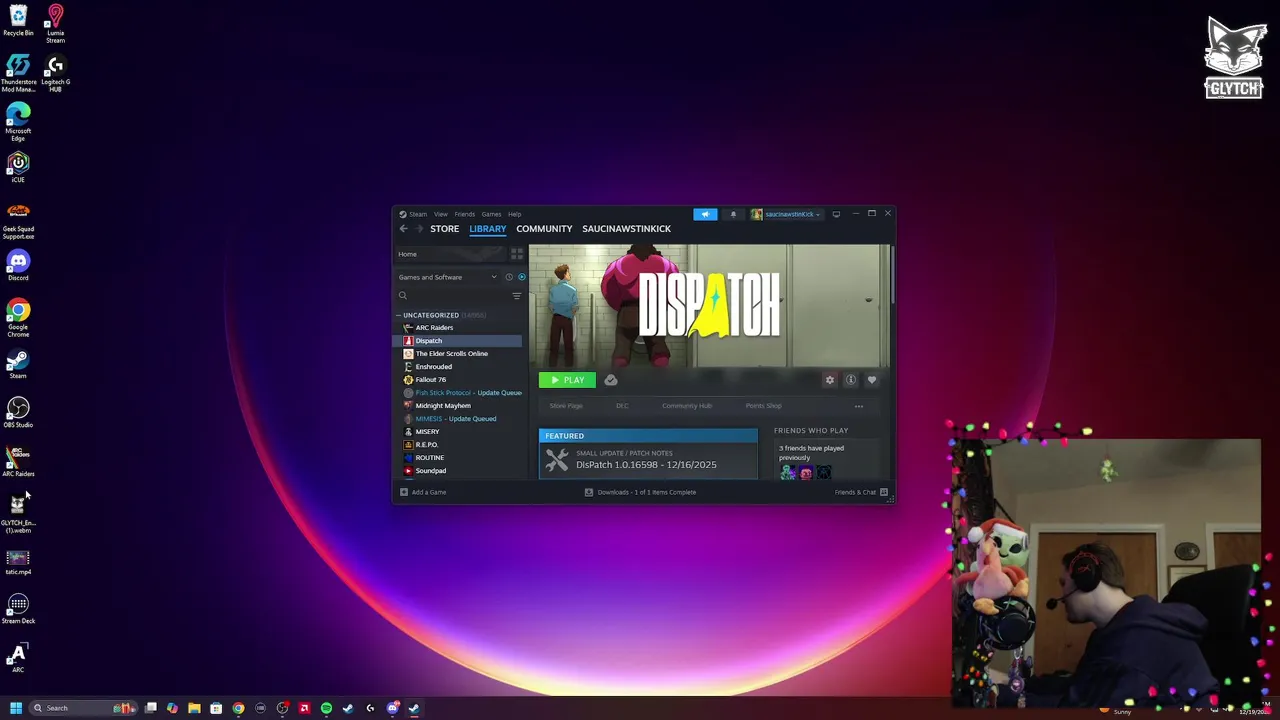Open the Dispatch Store Page link
This screenshot has height=720, width=1280.
click(x=566, y=406)
